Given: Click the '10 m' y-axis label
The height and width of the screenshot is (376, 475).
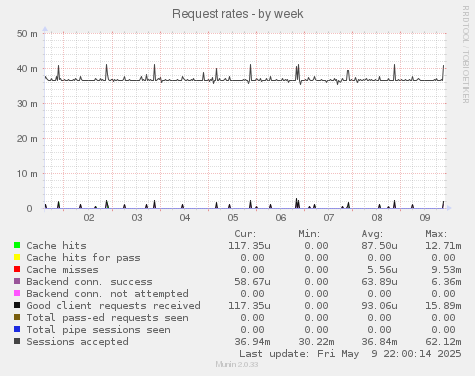Looking at the screenshot, I should pos(27,174).
